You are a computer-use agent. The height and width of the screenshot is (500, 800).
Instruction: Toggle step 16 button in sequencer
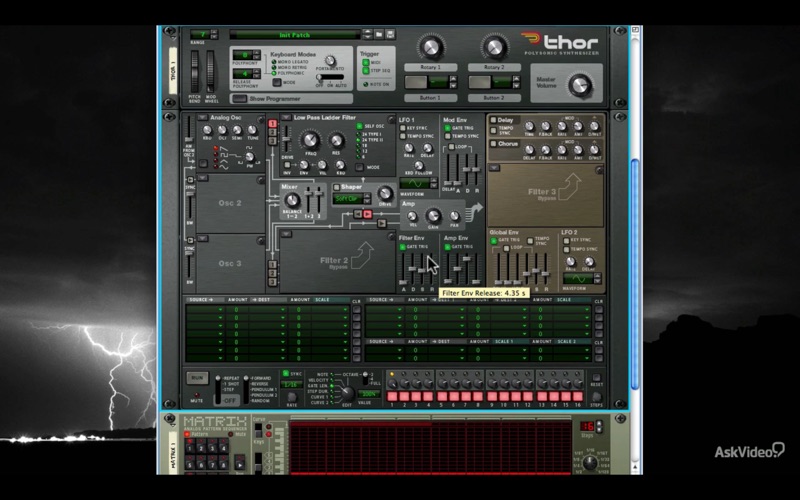pos(578,396)
